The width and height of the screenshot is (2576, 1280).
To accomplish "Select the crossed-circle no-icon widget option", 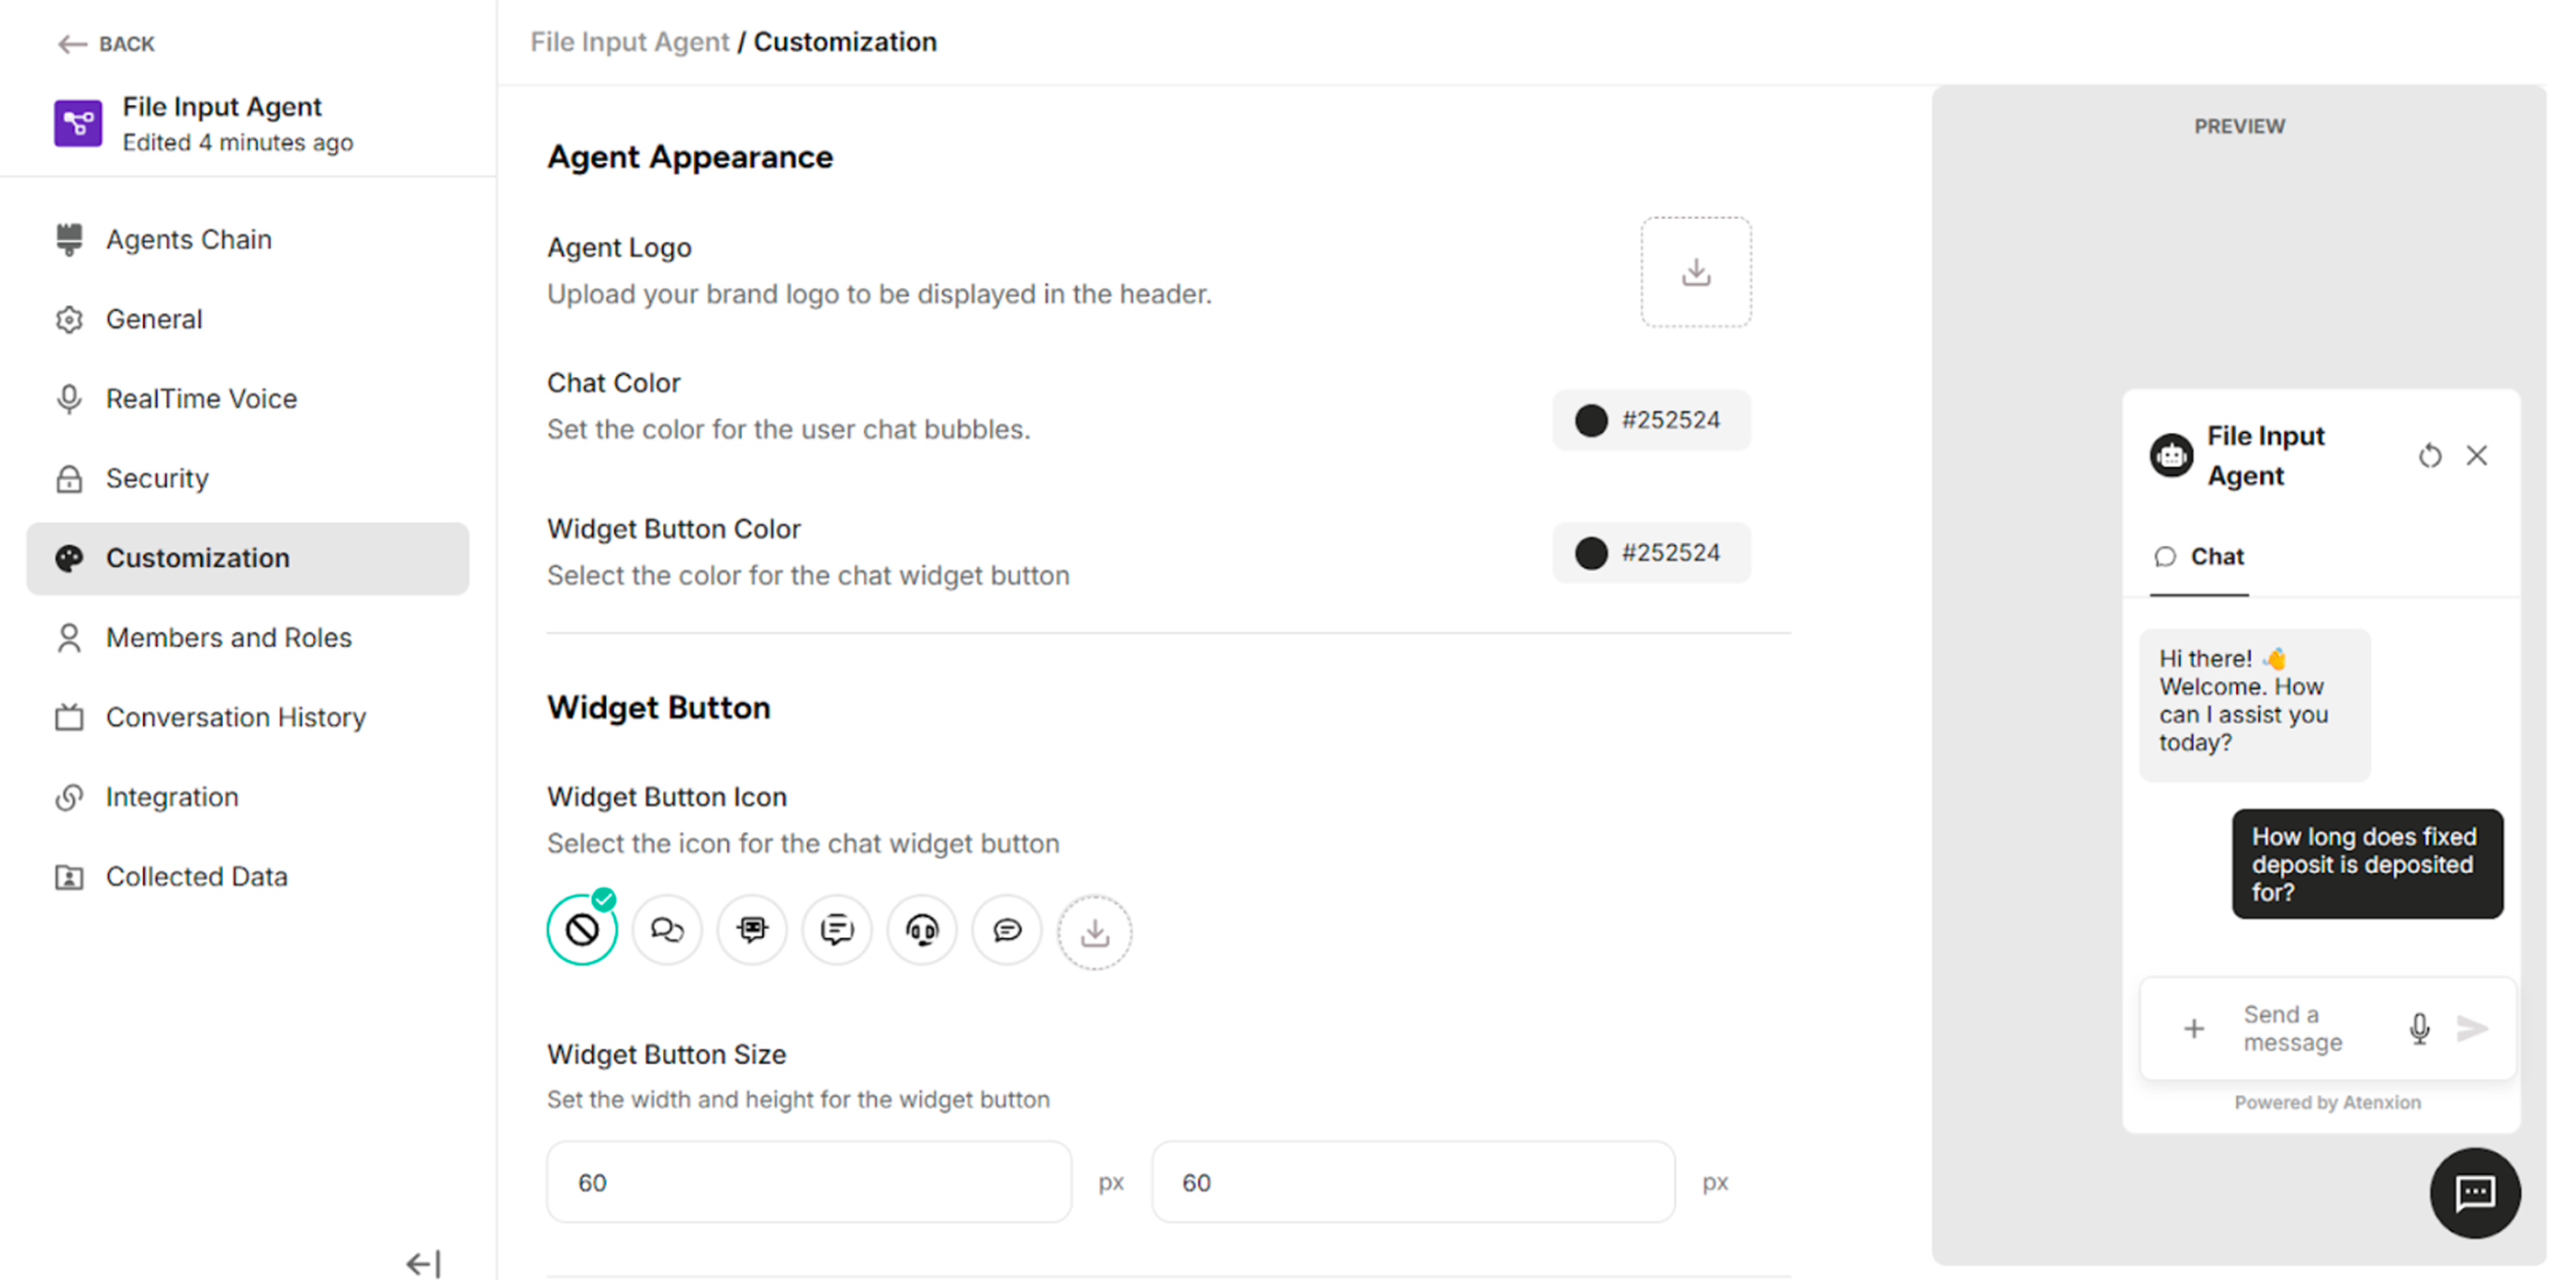I will coord(583,929).
